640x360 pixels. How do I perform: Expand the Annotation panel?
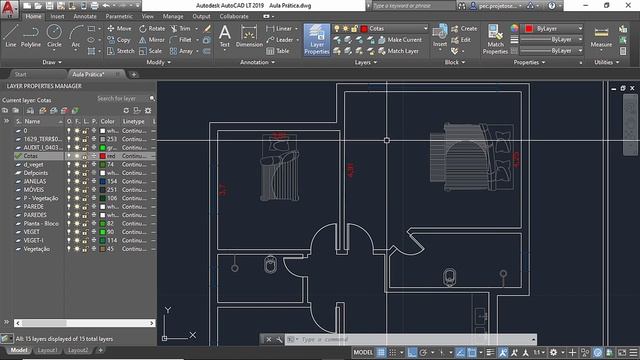coord(258,62)
